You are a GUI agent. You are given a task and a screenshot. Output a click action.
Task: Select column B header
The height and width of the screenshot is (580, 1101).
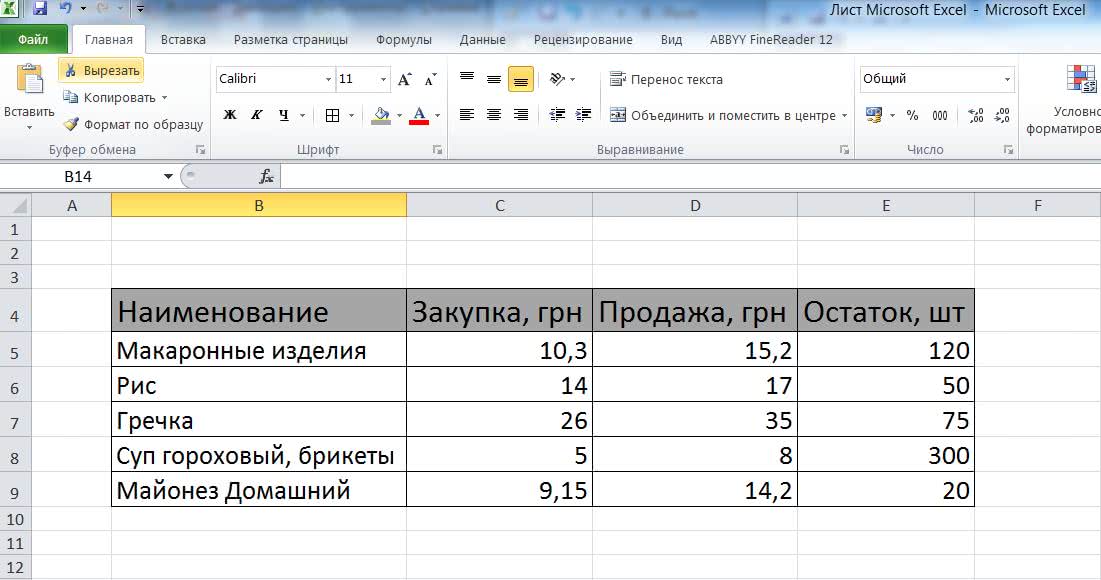pos(259,206)
